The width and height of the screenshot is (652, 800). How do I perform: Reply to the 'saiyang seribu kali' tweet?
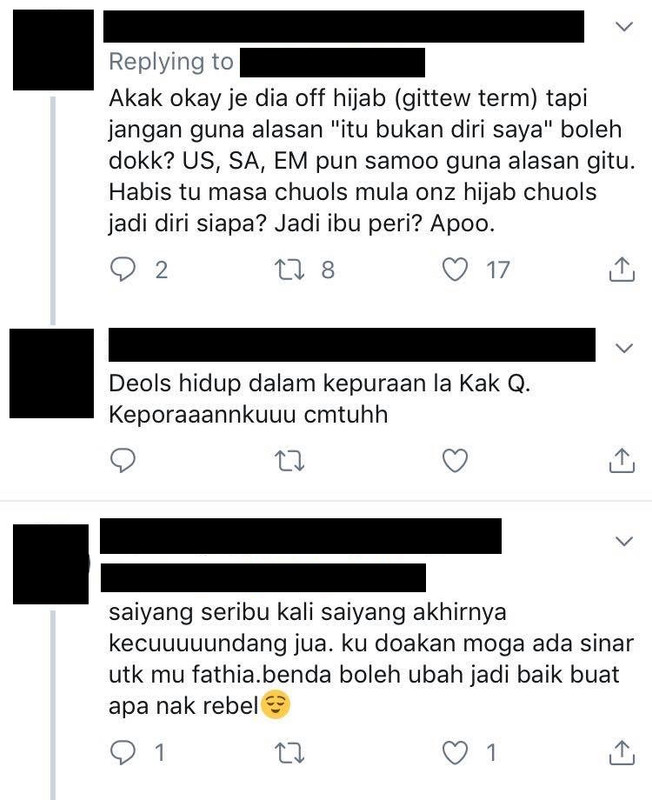click(123, 753)
